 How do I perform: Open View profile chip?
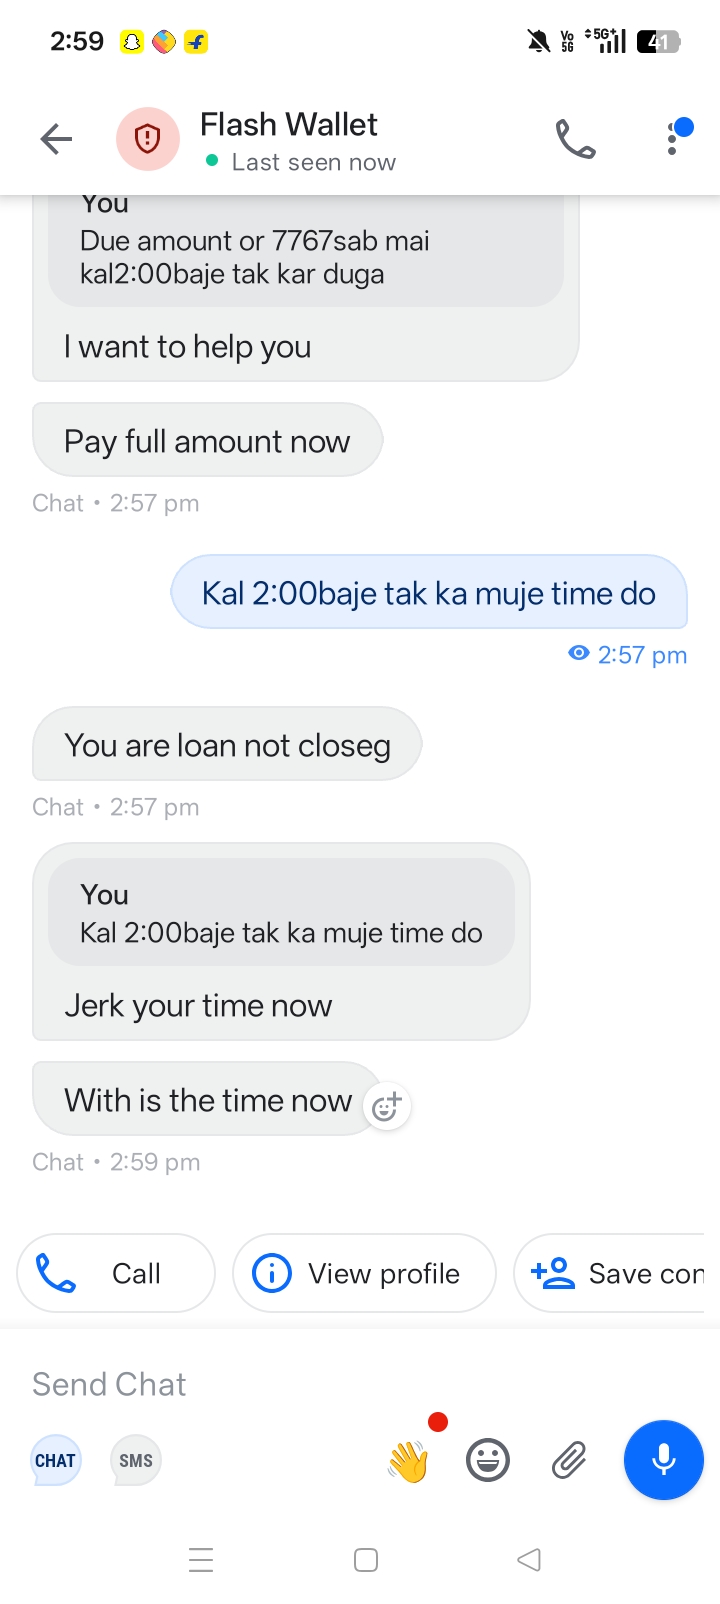point(364,1273)
